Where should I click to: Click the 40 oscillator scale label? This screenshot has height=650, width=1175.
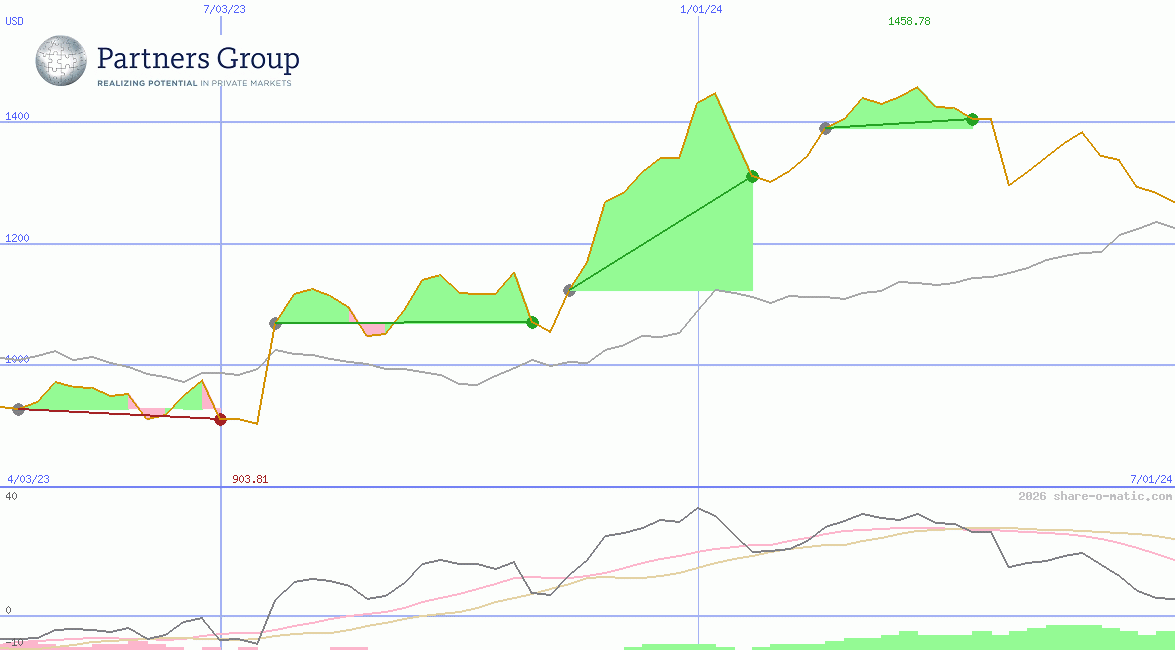[x=9, y=494]
